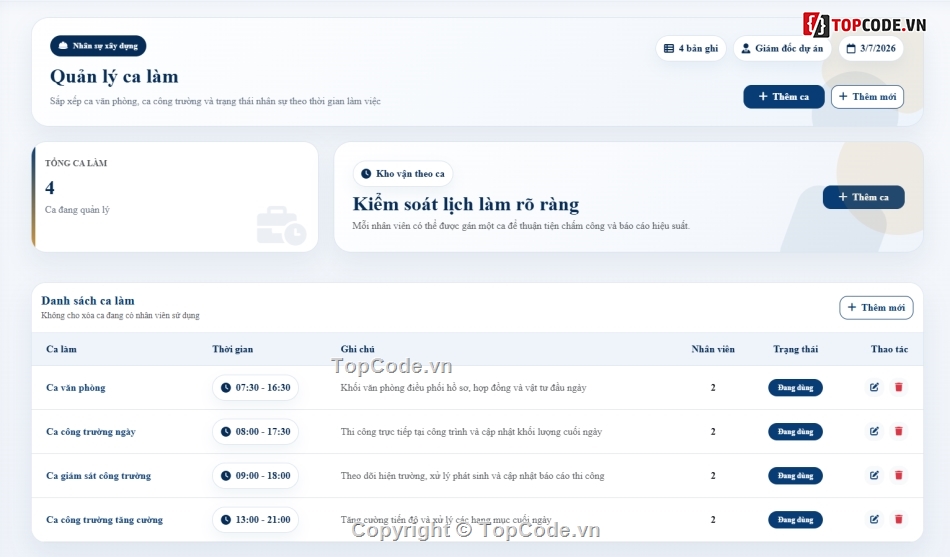Delete the Ca công trường tăng cường shift

(x=899, y=519)
